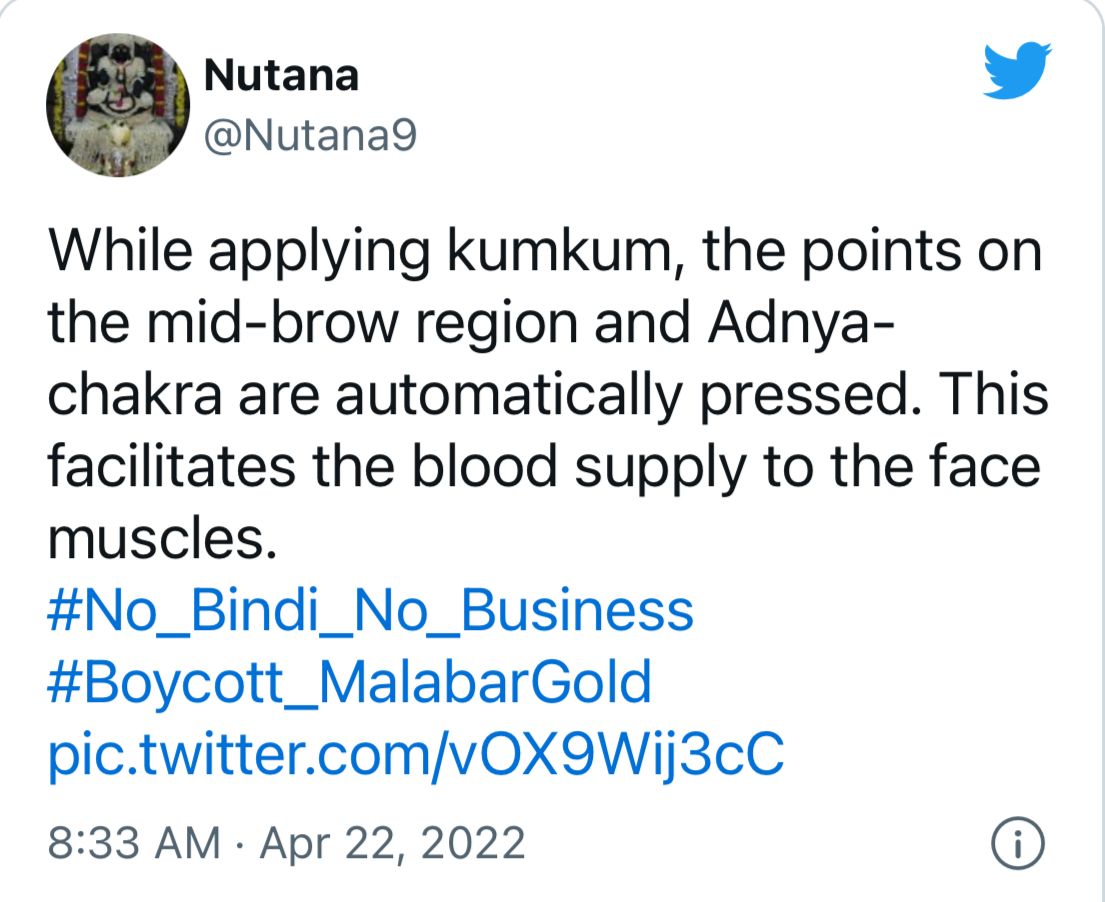Click "mid-brow" in the tweet text

246,323
